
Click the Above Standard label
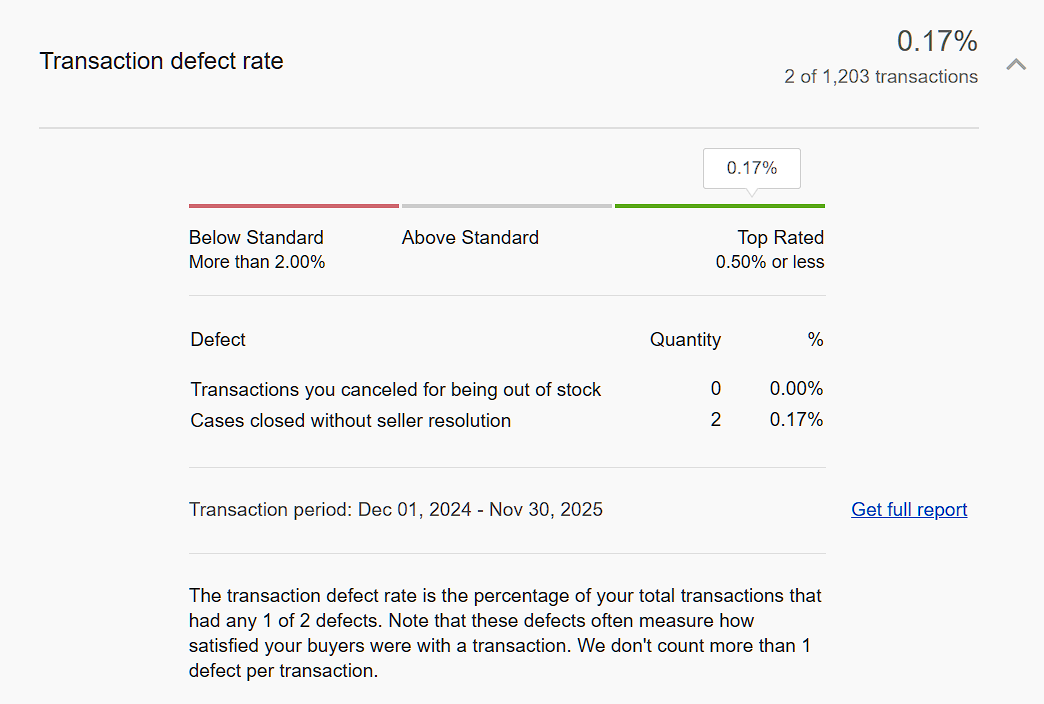point(470,238)
